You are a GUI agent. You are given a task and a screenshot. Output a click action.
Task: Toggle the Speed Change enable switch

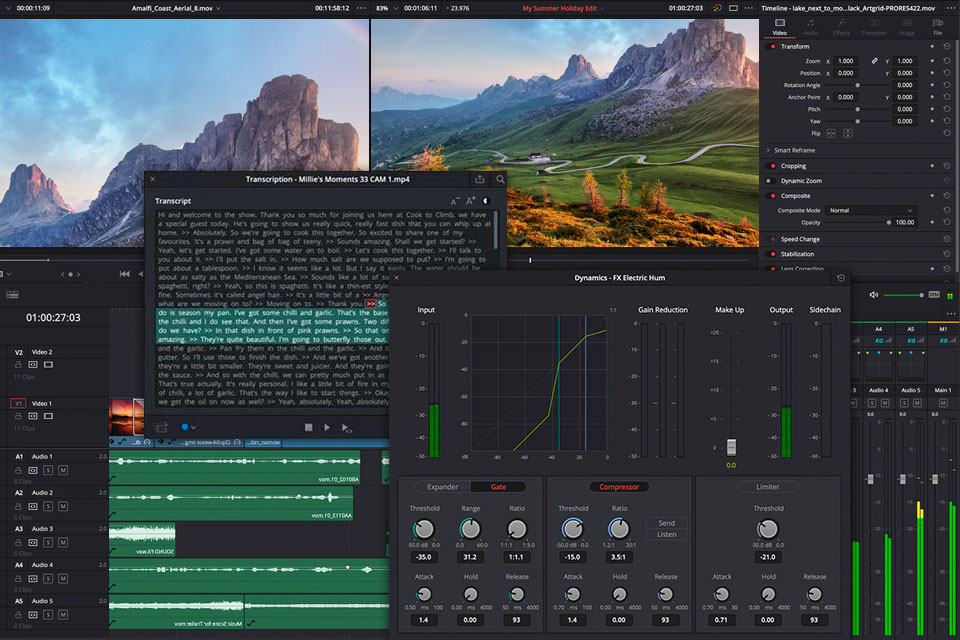click(x=773, y=239)
